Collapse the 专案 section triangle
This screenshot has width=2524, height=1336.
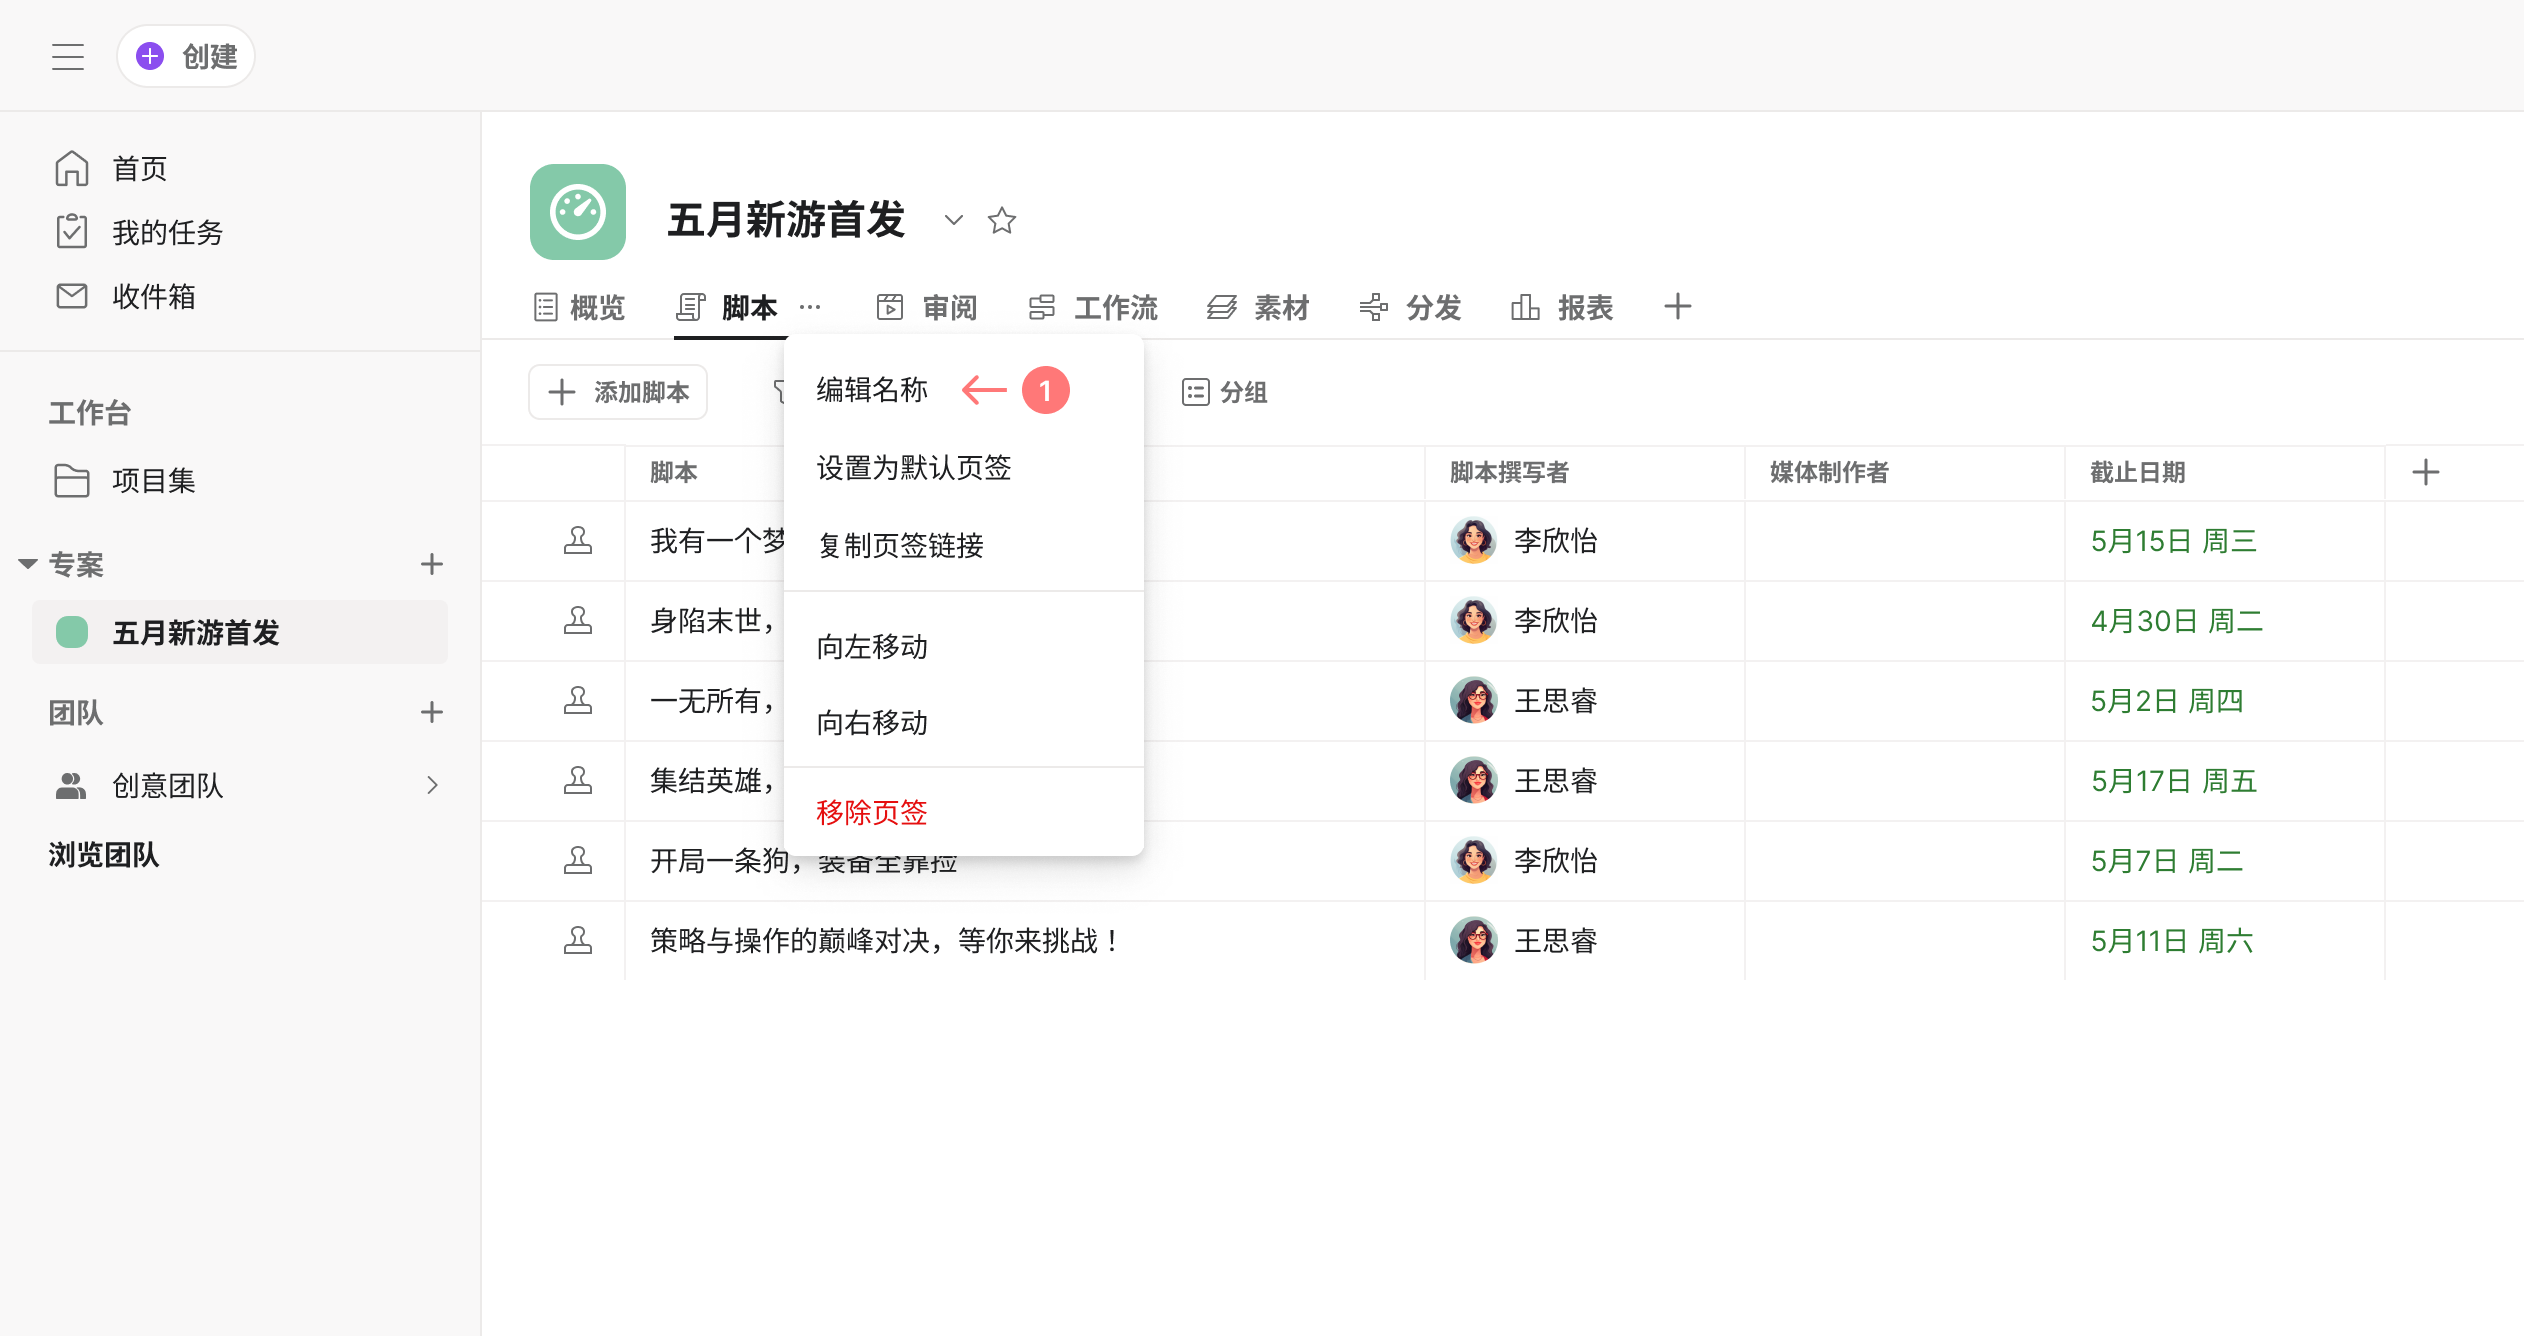tap(28, 564)
